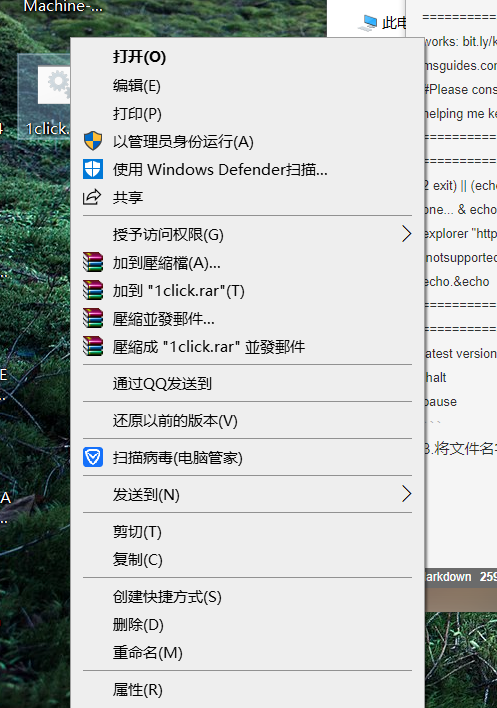Click the share arrow icon beside 共享
497x708 pixels.
coord(92,197)
